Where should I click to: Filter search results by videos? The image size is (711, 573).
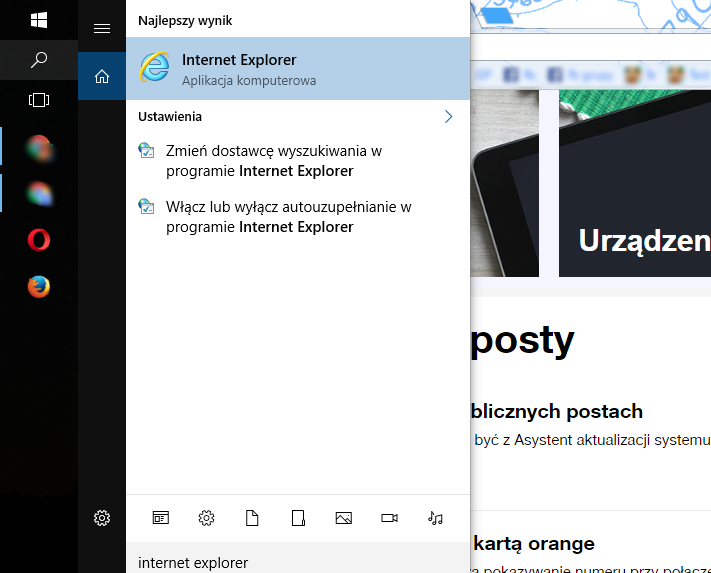389,518
